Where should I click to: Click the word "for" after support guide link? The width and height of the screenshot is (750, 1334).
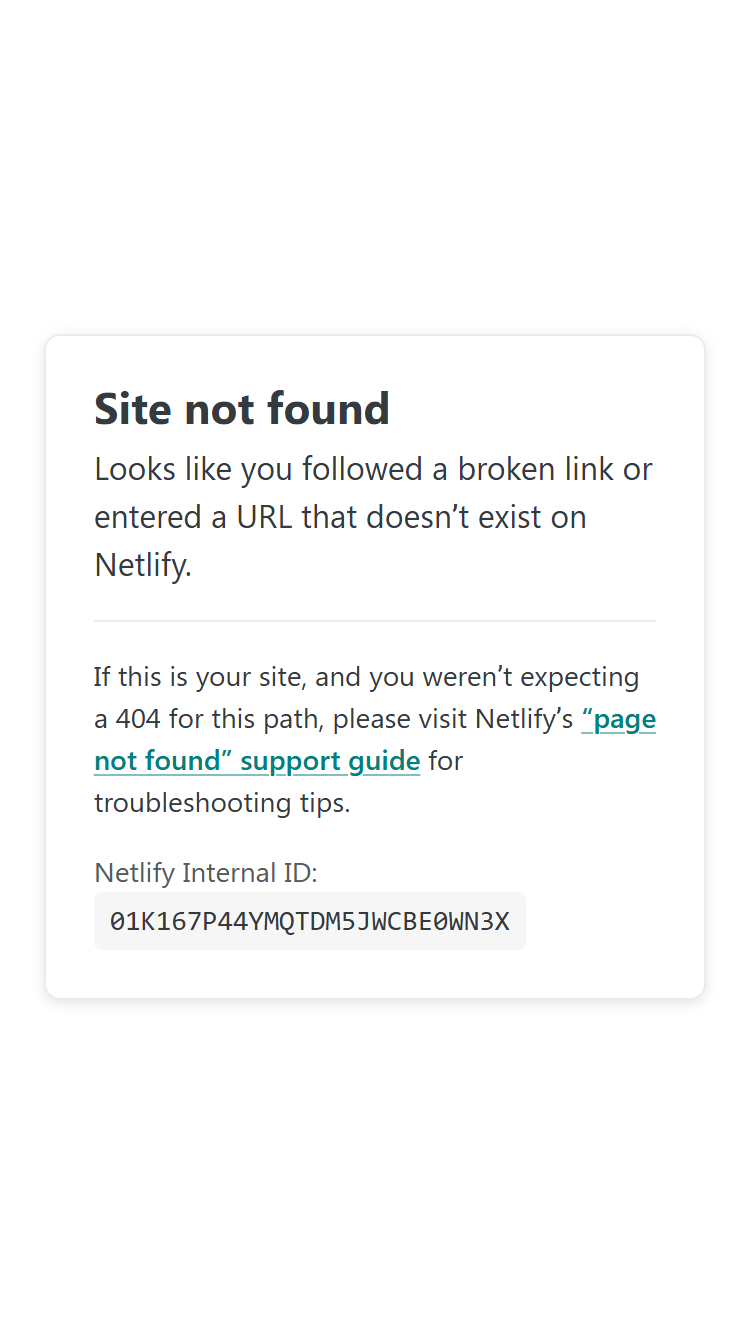tap(446, 761)
